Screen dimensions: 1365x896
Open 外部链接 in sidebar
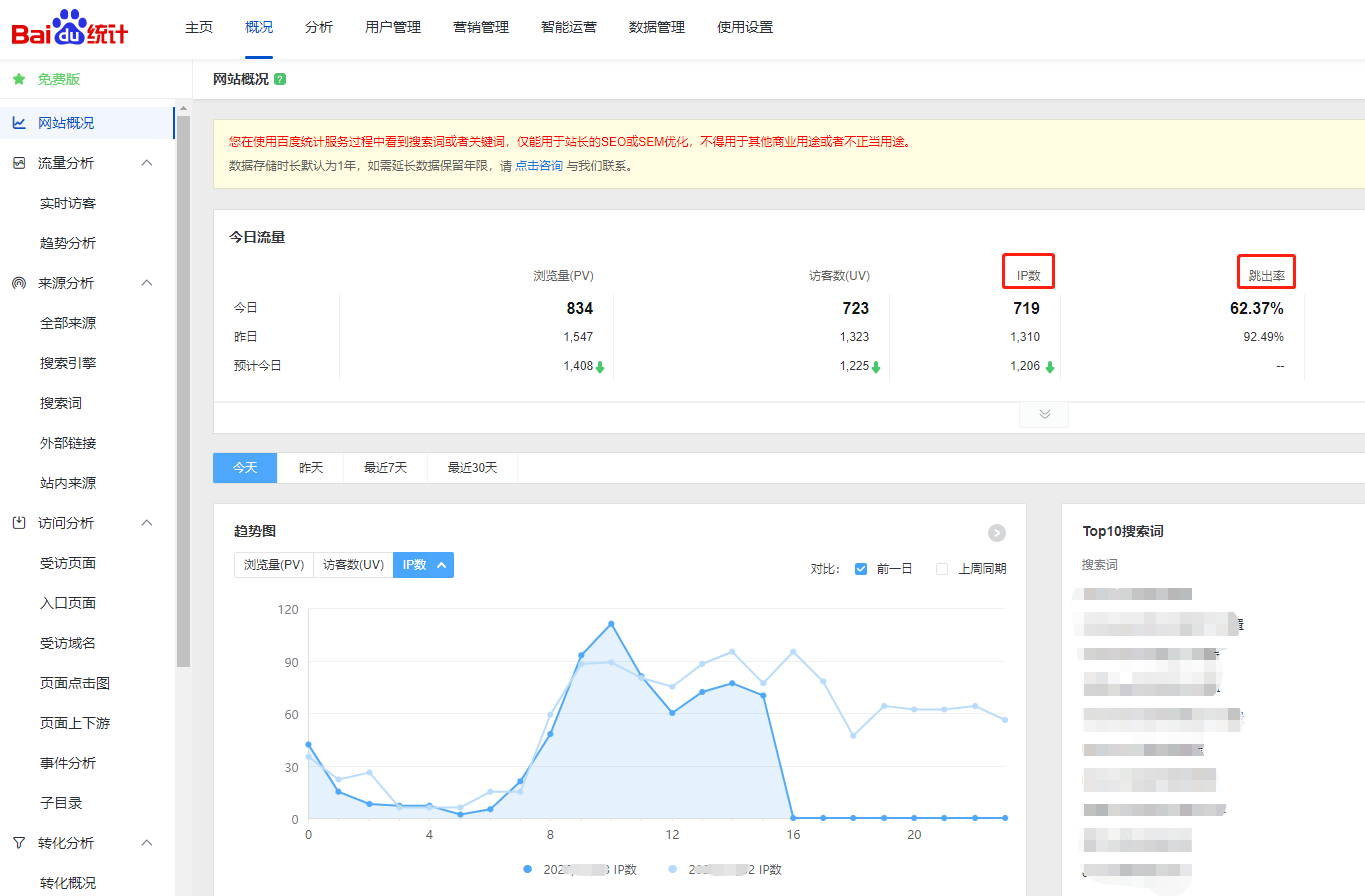coord(68,443)
